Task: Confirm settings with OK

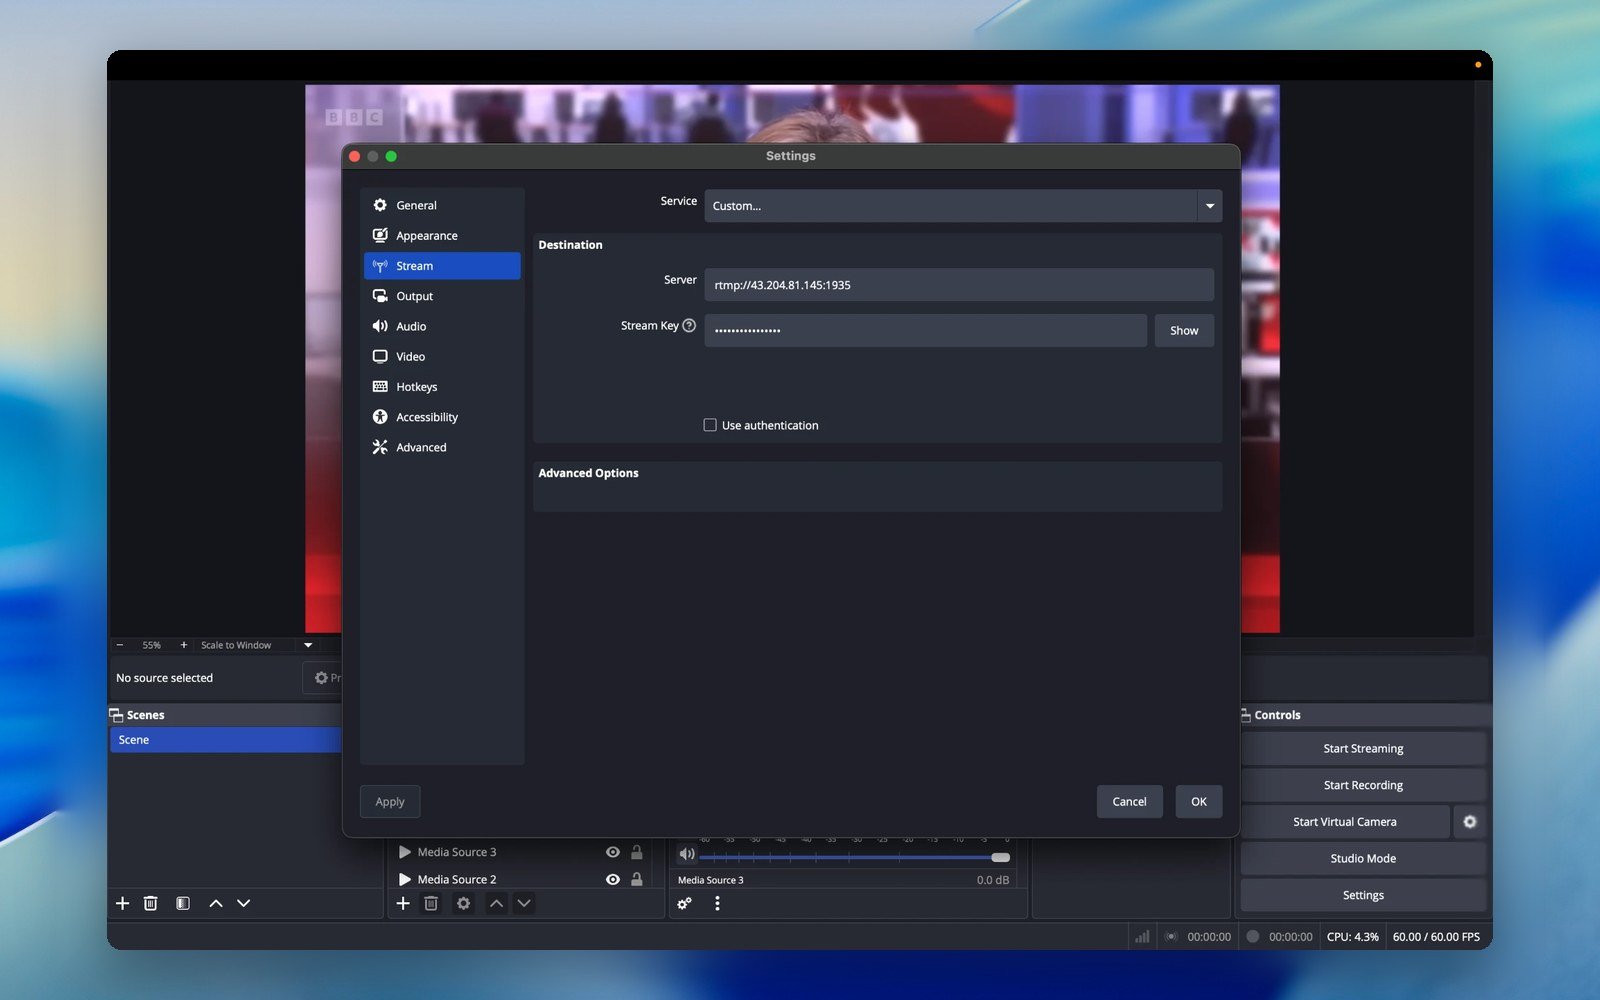Action: tap(1199, 802)
